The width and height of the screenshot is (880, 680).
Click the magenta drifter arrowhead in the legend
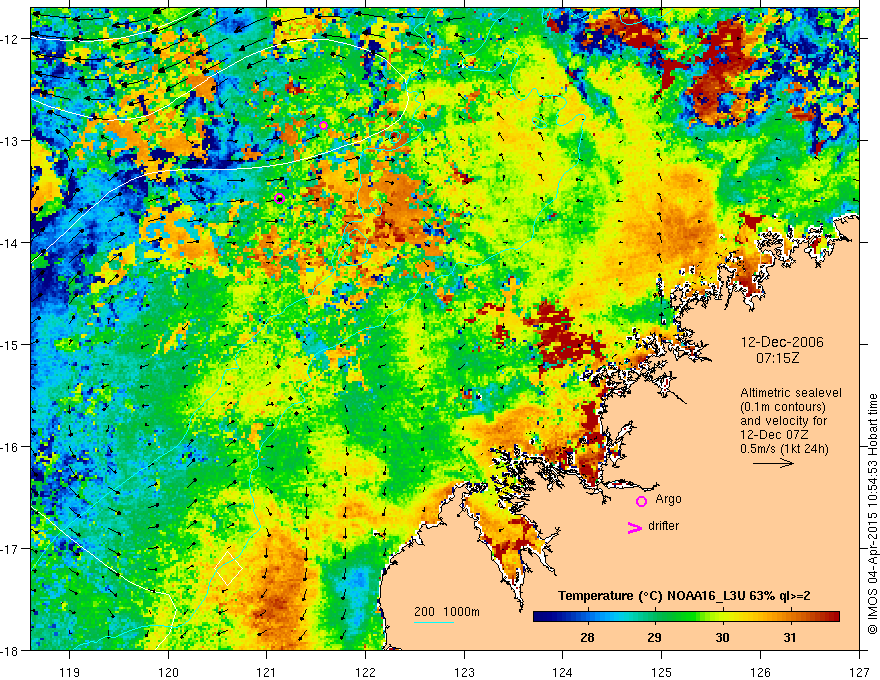coord(634,528)
